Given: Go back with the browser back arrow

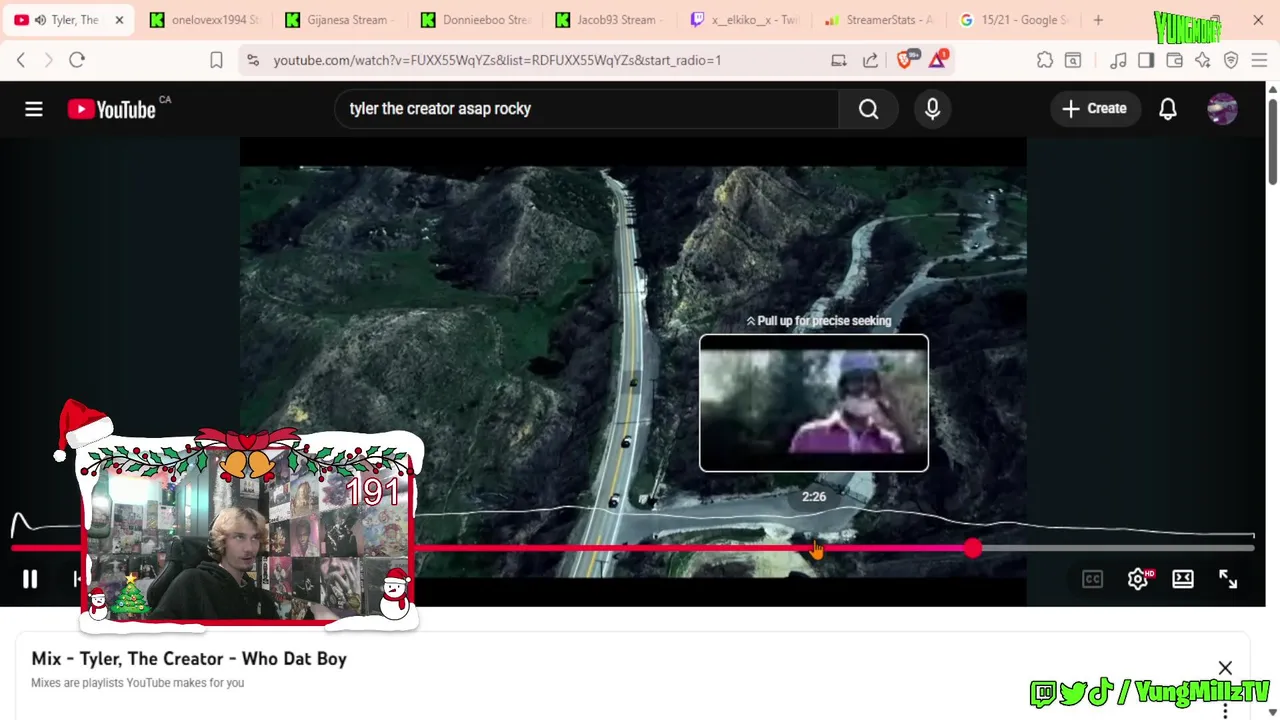Looking at the screenshot, I should click(x=21, y=60).
